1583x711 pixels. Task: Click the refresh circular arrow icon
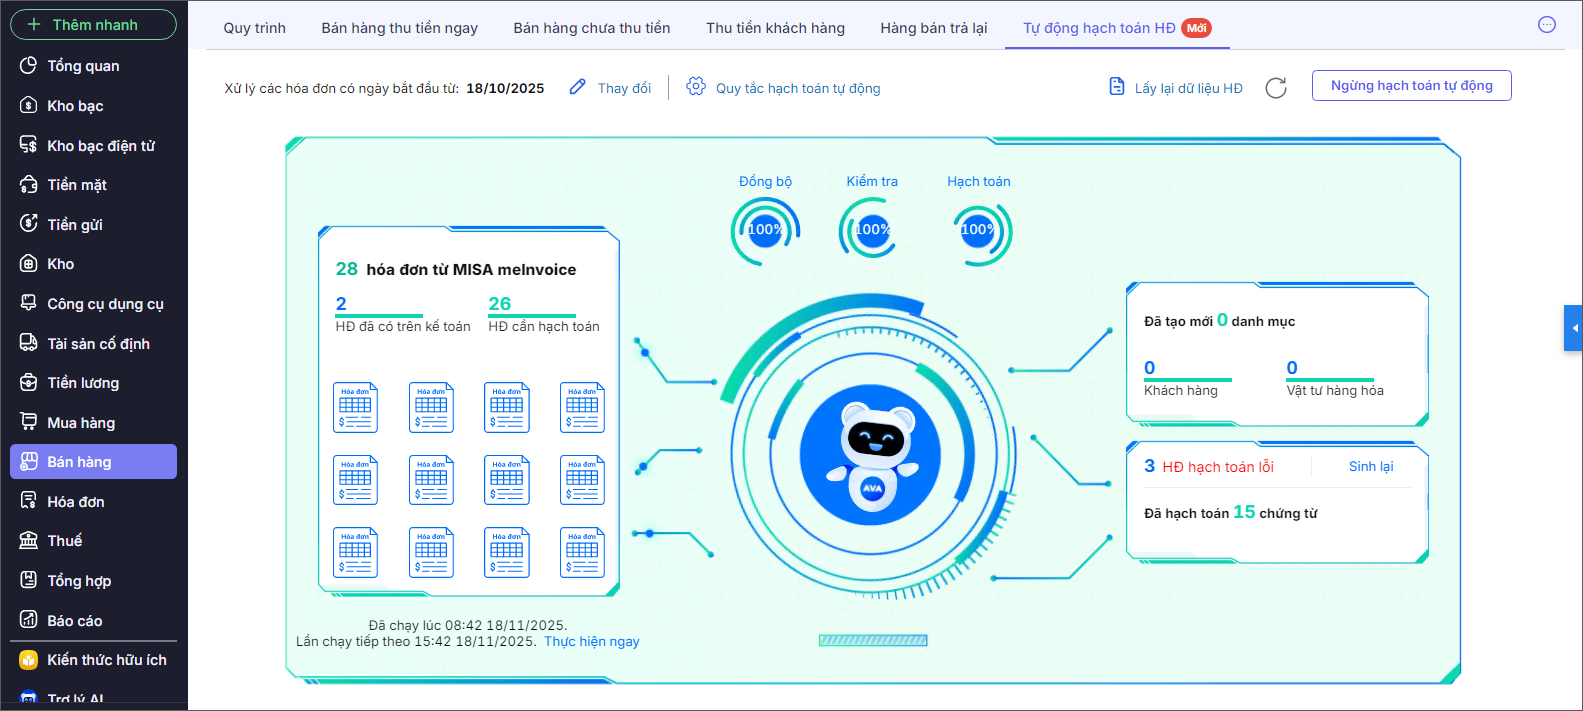(1275, 88)
